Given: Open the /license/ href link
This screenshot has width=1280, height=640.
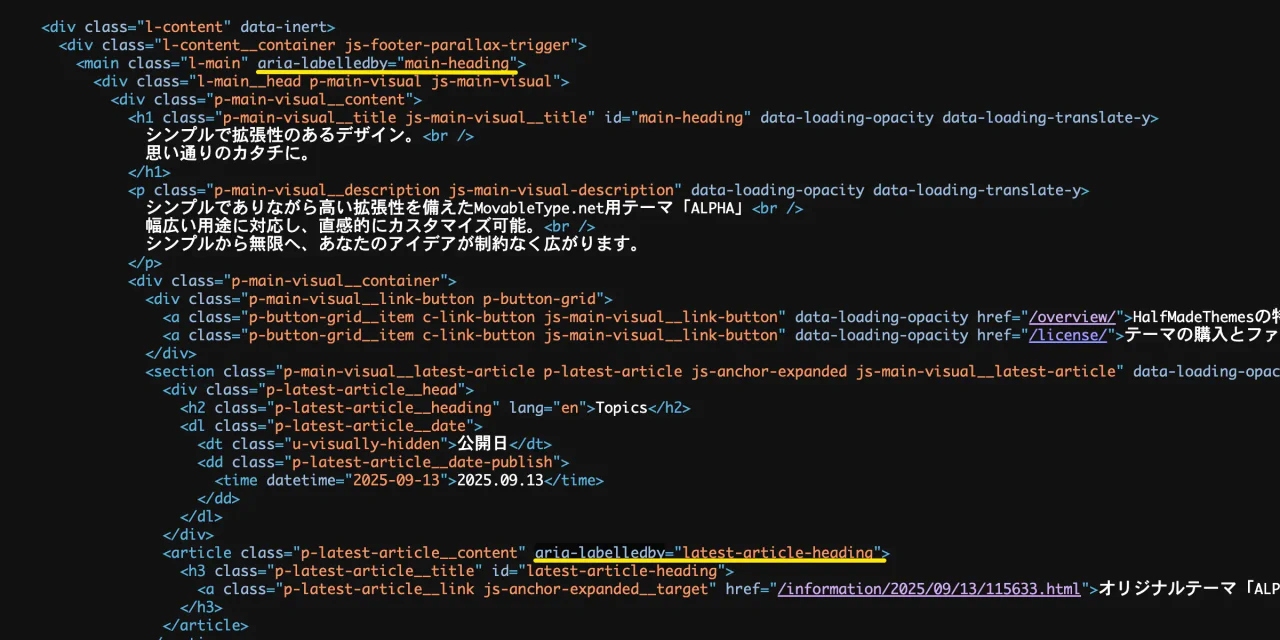Looking at the screenshot, I should pos(1067,335).
